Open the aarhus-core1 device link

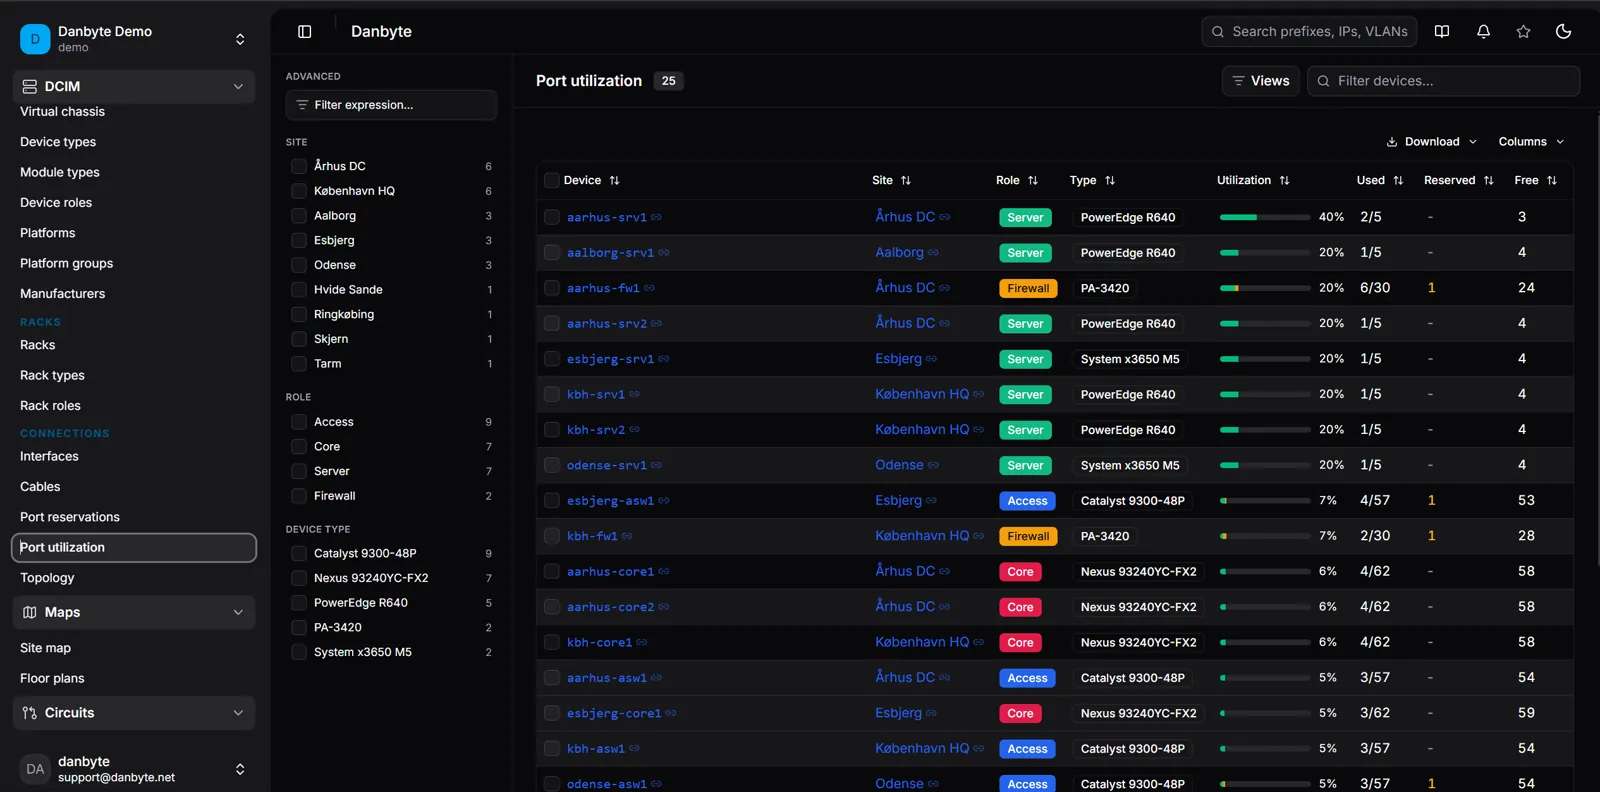[x=610, y=572]
